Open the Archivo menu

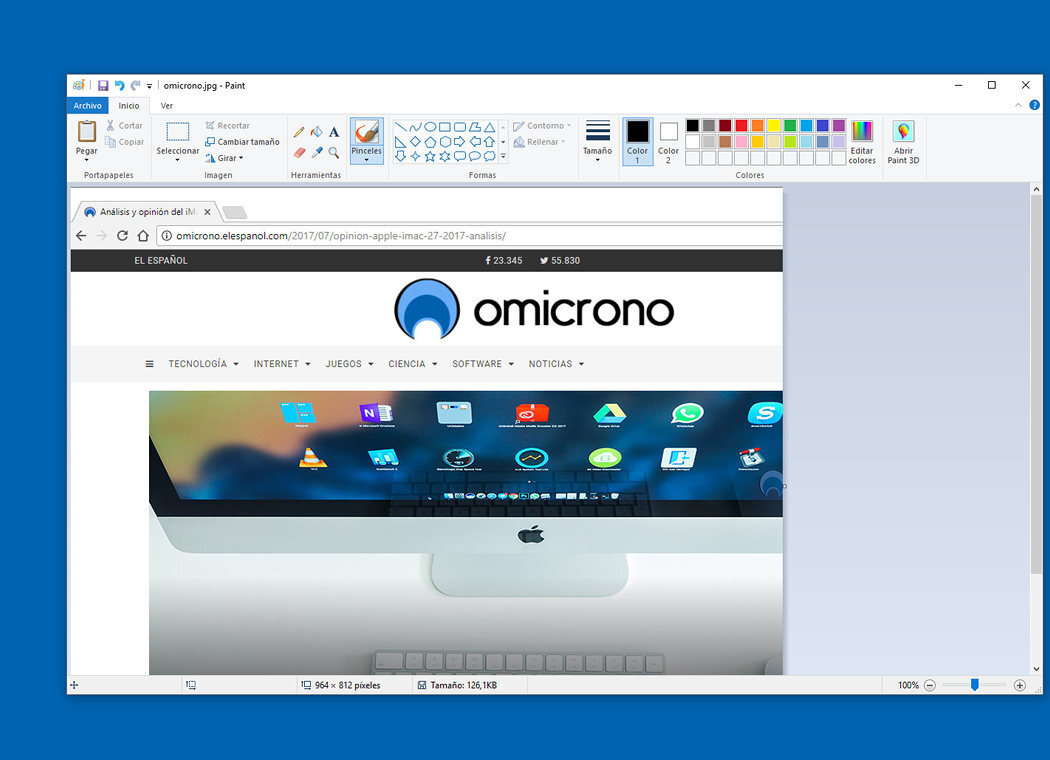click(87, 105)
